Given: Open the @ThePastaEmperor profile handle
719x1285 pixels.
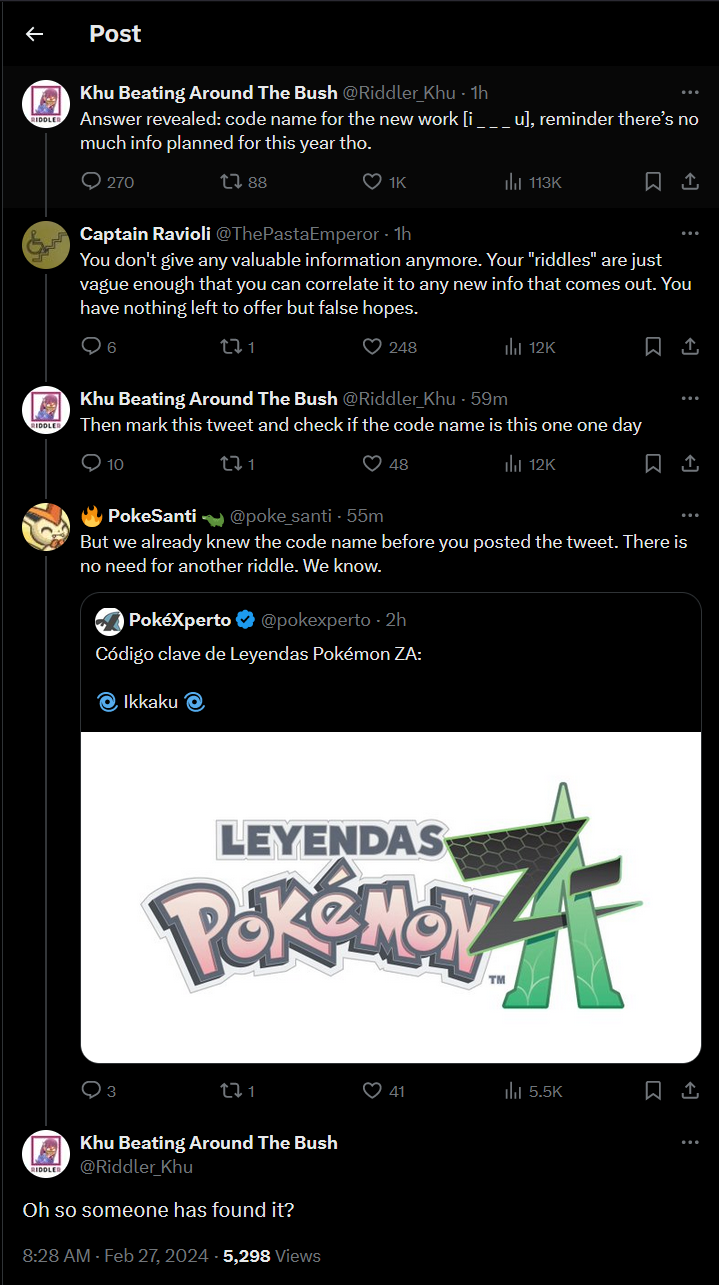Looking at the screenshot, I should click(298, 234).
